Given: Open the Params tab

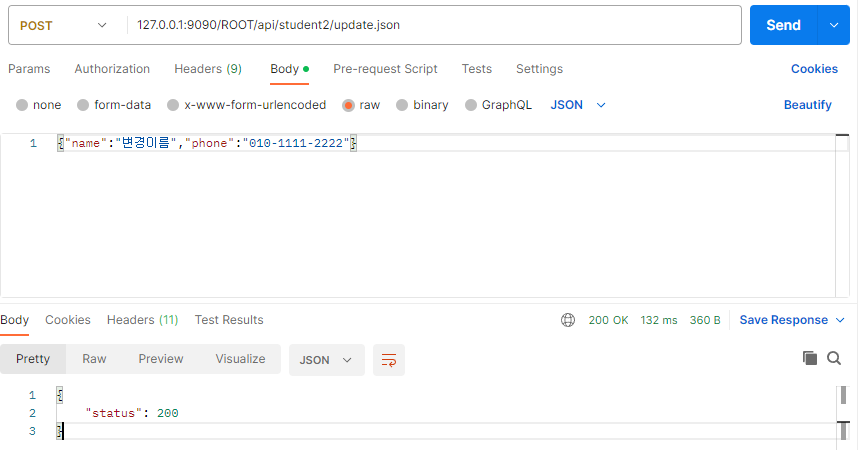Looking at the screenshot, I should coord(29,69).
